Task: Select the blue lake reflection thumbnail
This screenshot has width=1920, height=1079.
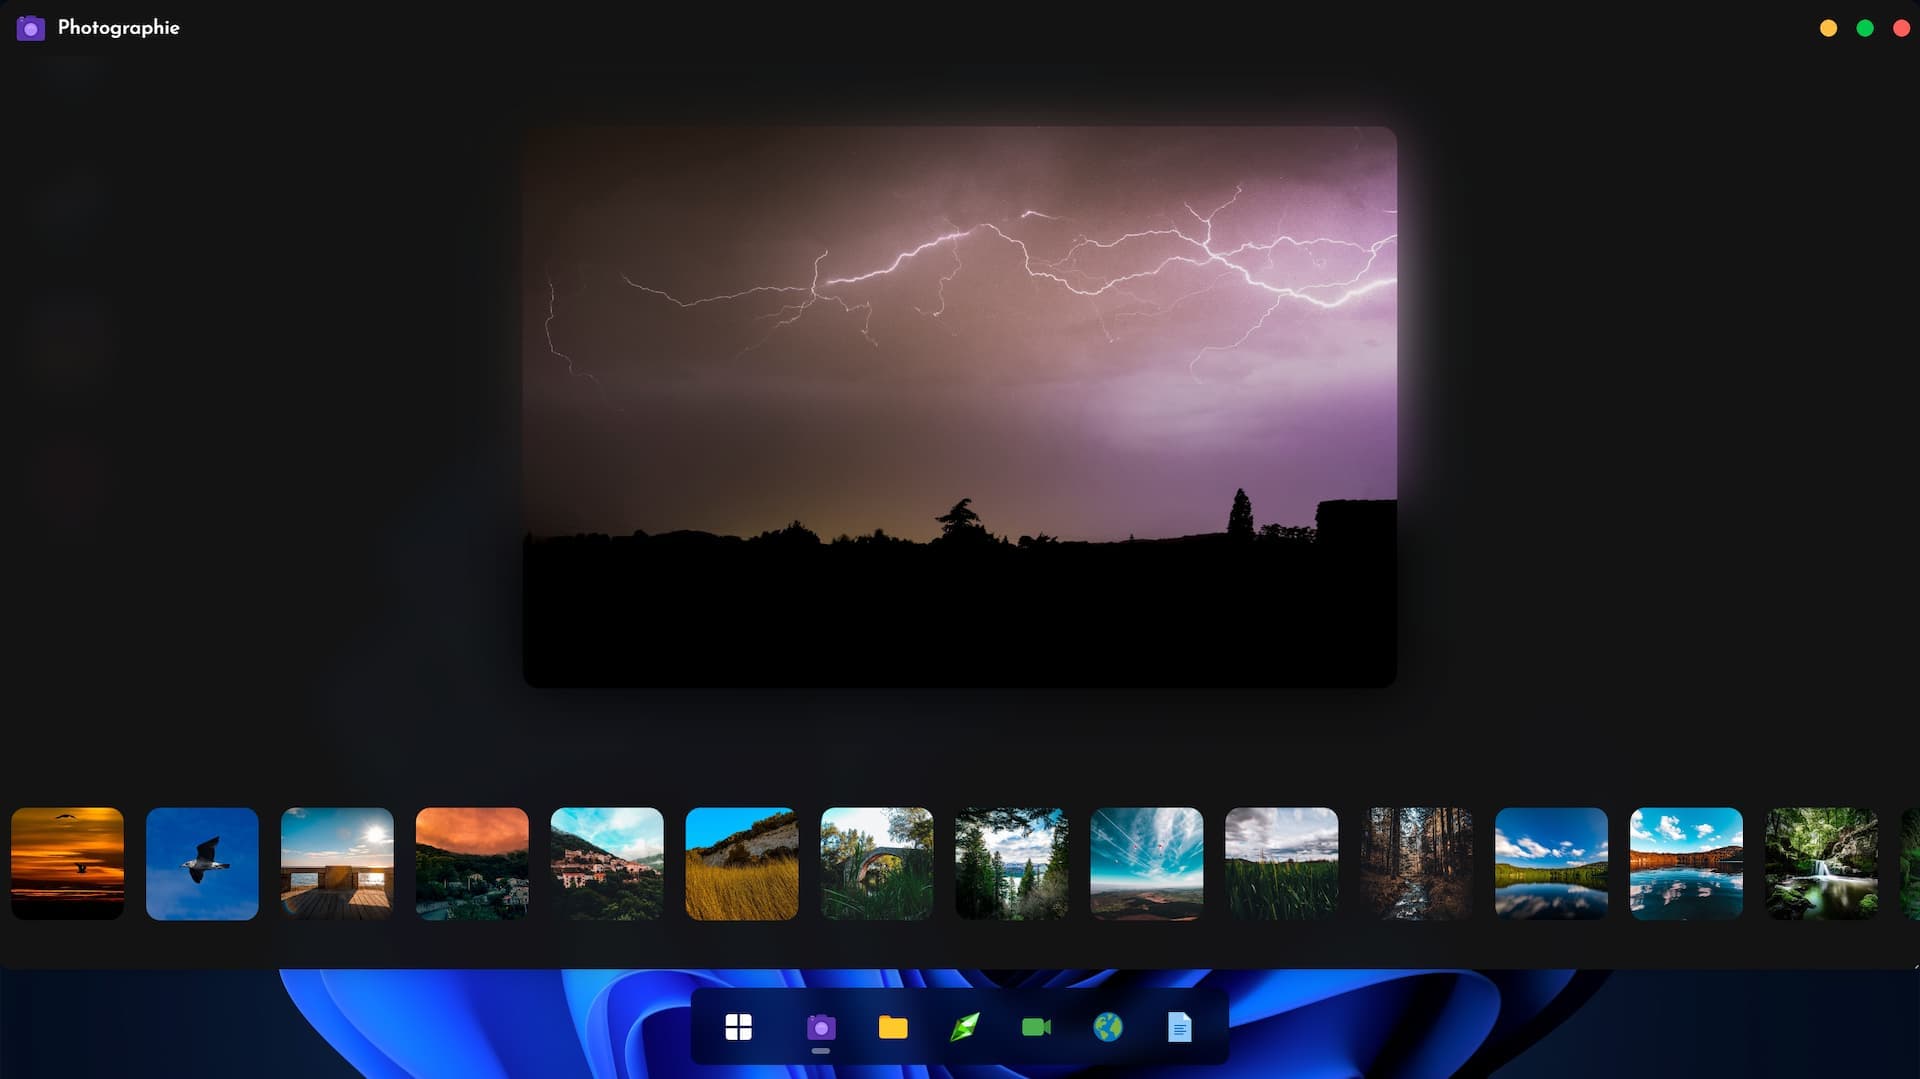Action: [x=1552, y=864]
